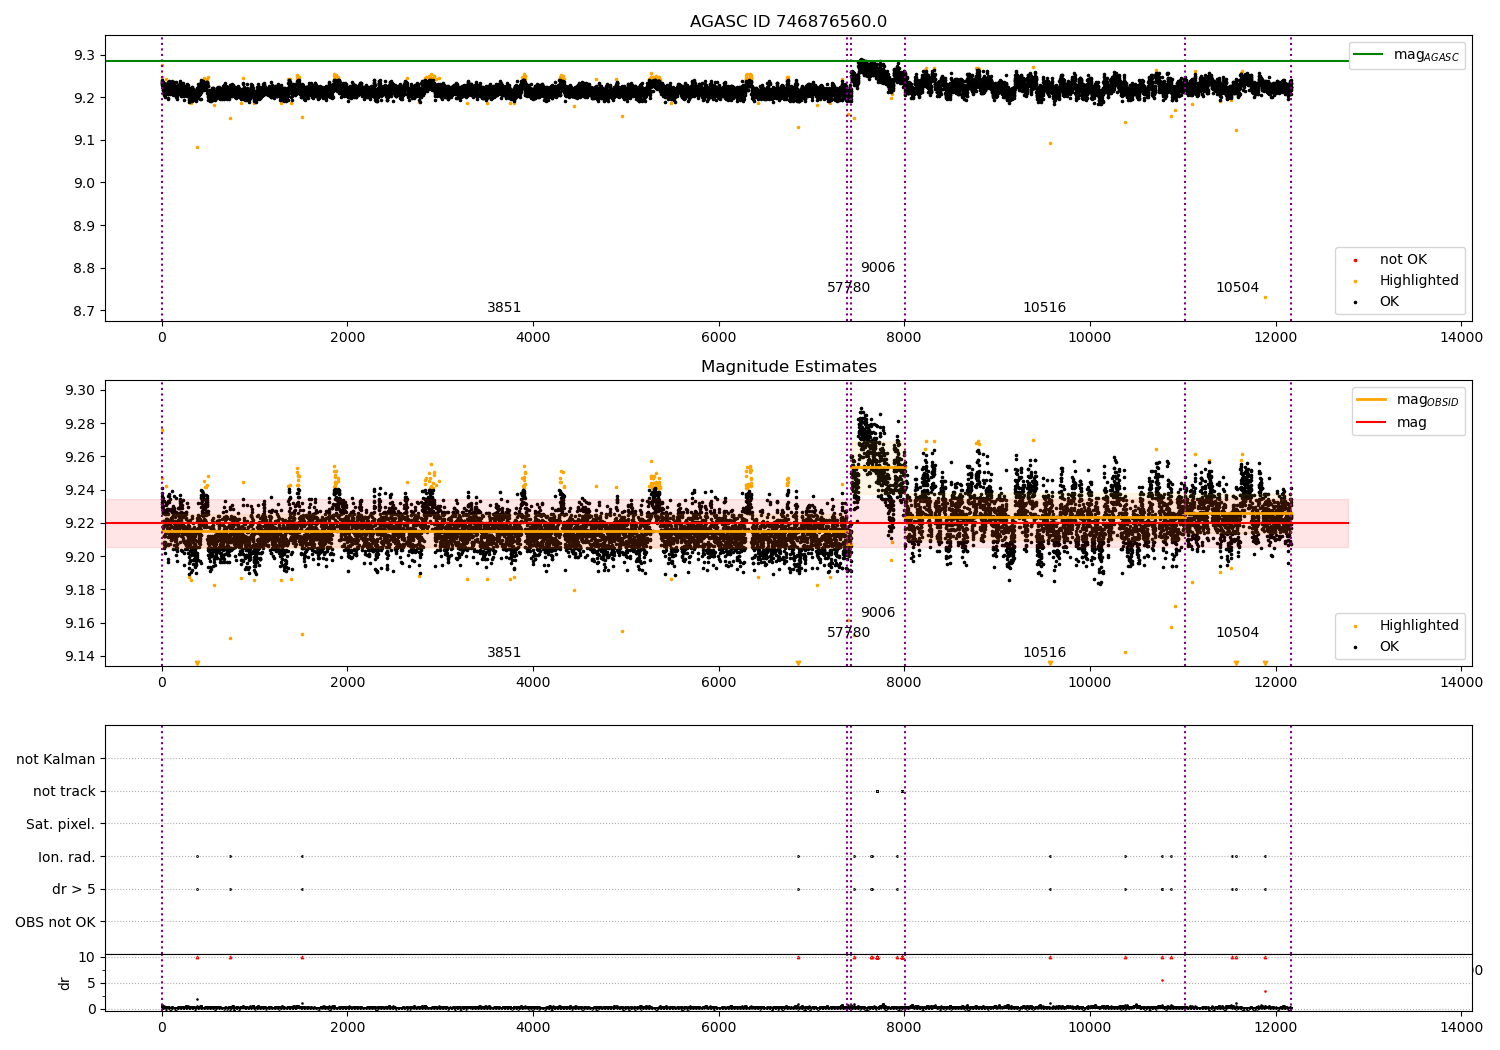1500x1050 pixels.
Task: Click OBSID label 9006 in Magnitude Estimates plot
Action: (878, 612)
